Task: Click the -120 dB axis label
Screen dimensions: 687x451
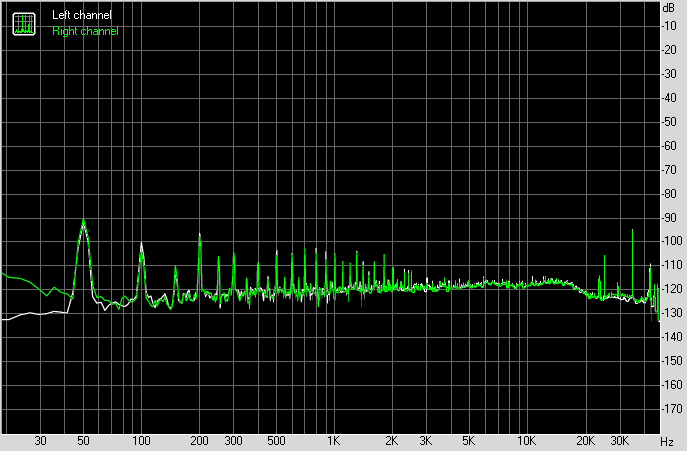Action: 672,289
